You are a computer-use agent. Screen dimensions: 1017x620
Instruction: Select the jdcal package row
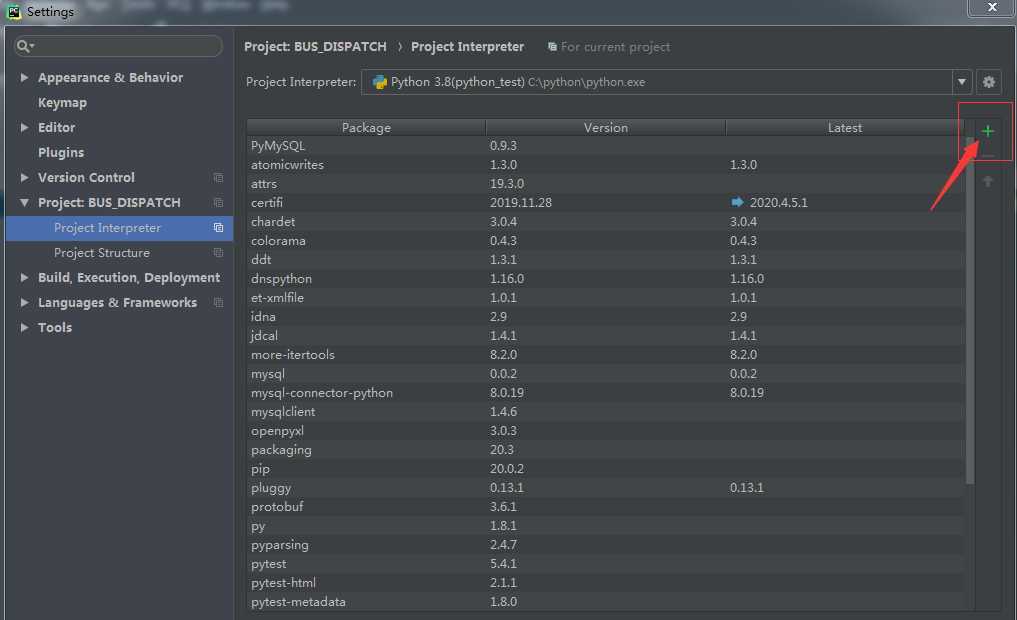(605, 336)
